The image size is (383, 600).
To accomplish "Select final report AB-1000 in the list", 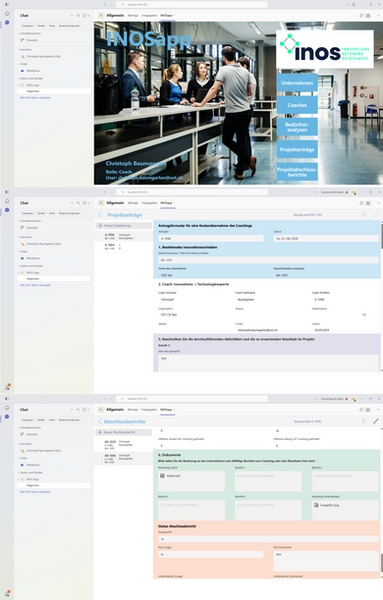I will coord(123,459).
